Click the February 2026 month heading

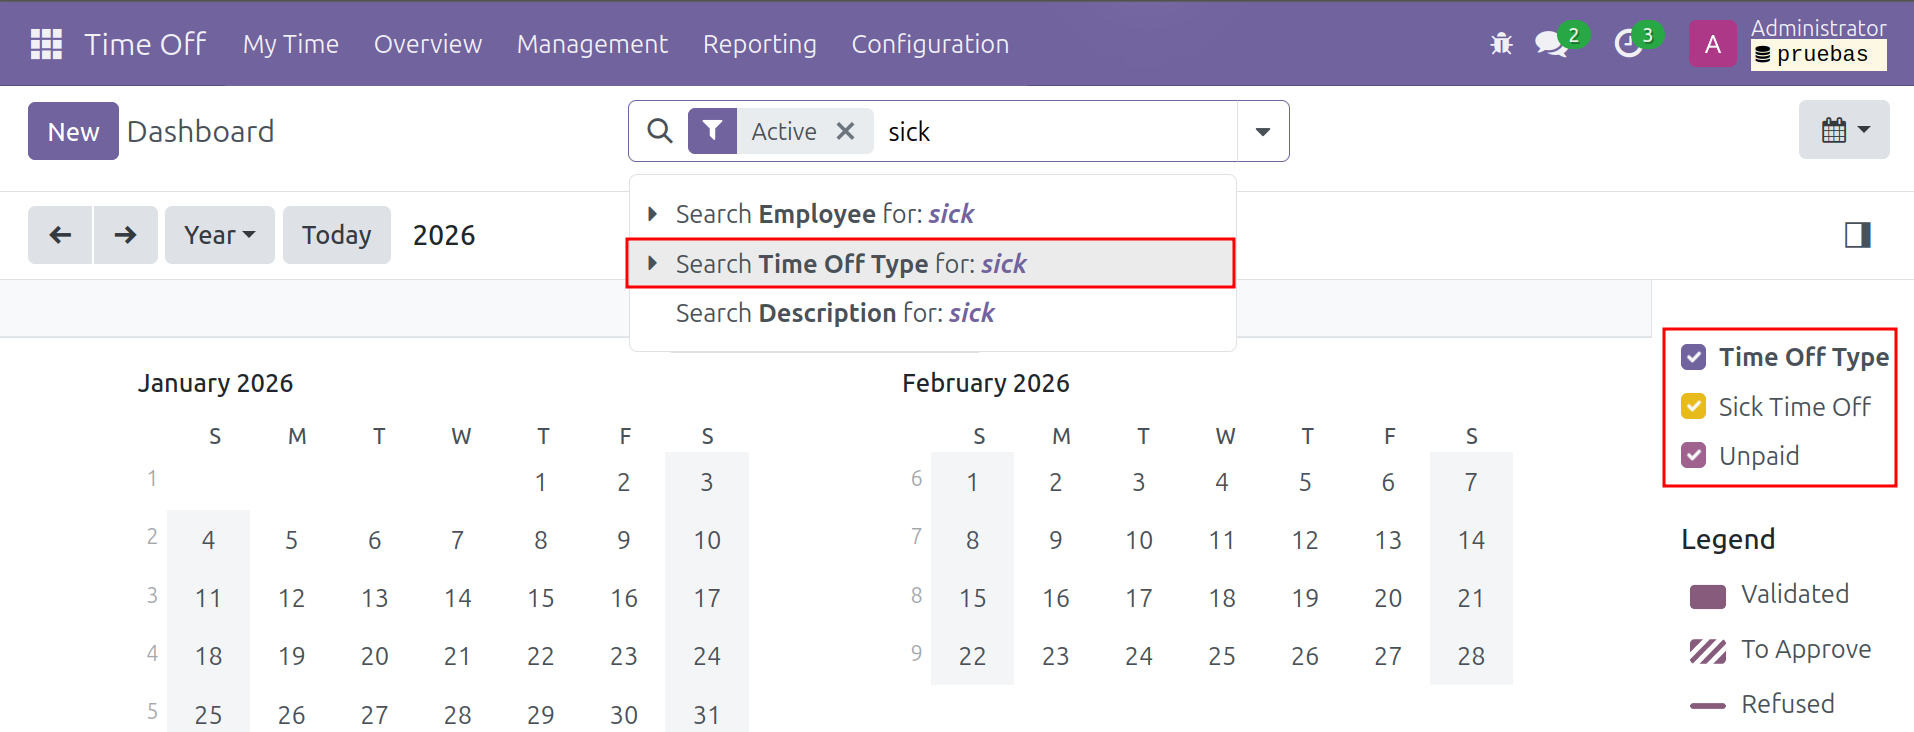click(986, 383)
